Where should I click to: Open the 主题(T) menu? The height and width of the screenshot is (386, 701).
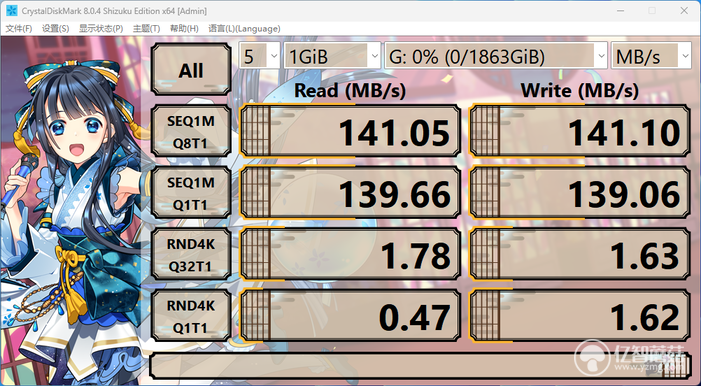[146, 29]
